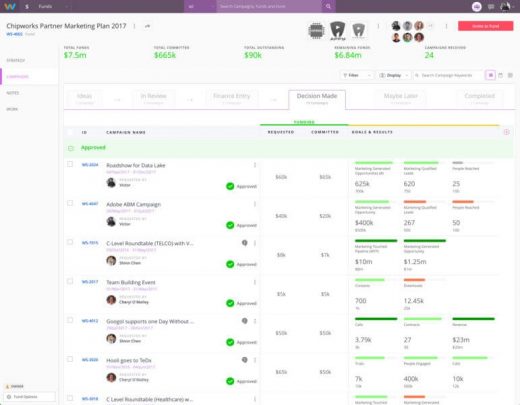Click the dark shield partner logo
This screenshot has height=405, width=520.
point(337,31)
